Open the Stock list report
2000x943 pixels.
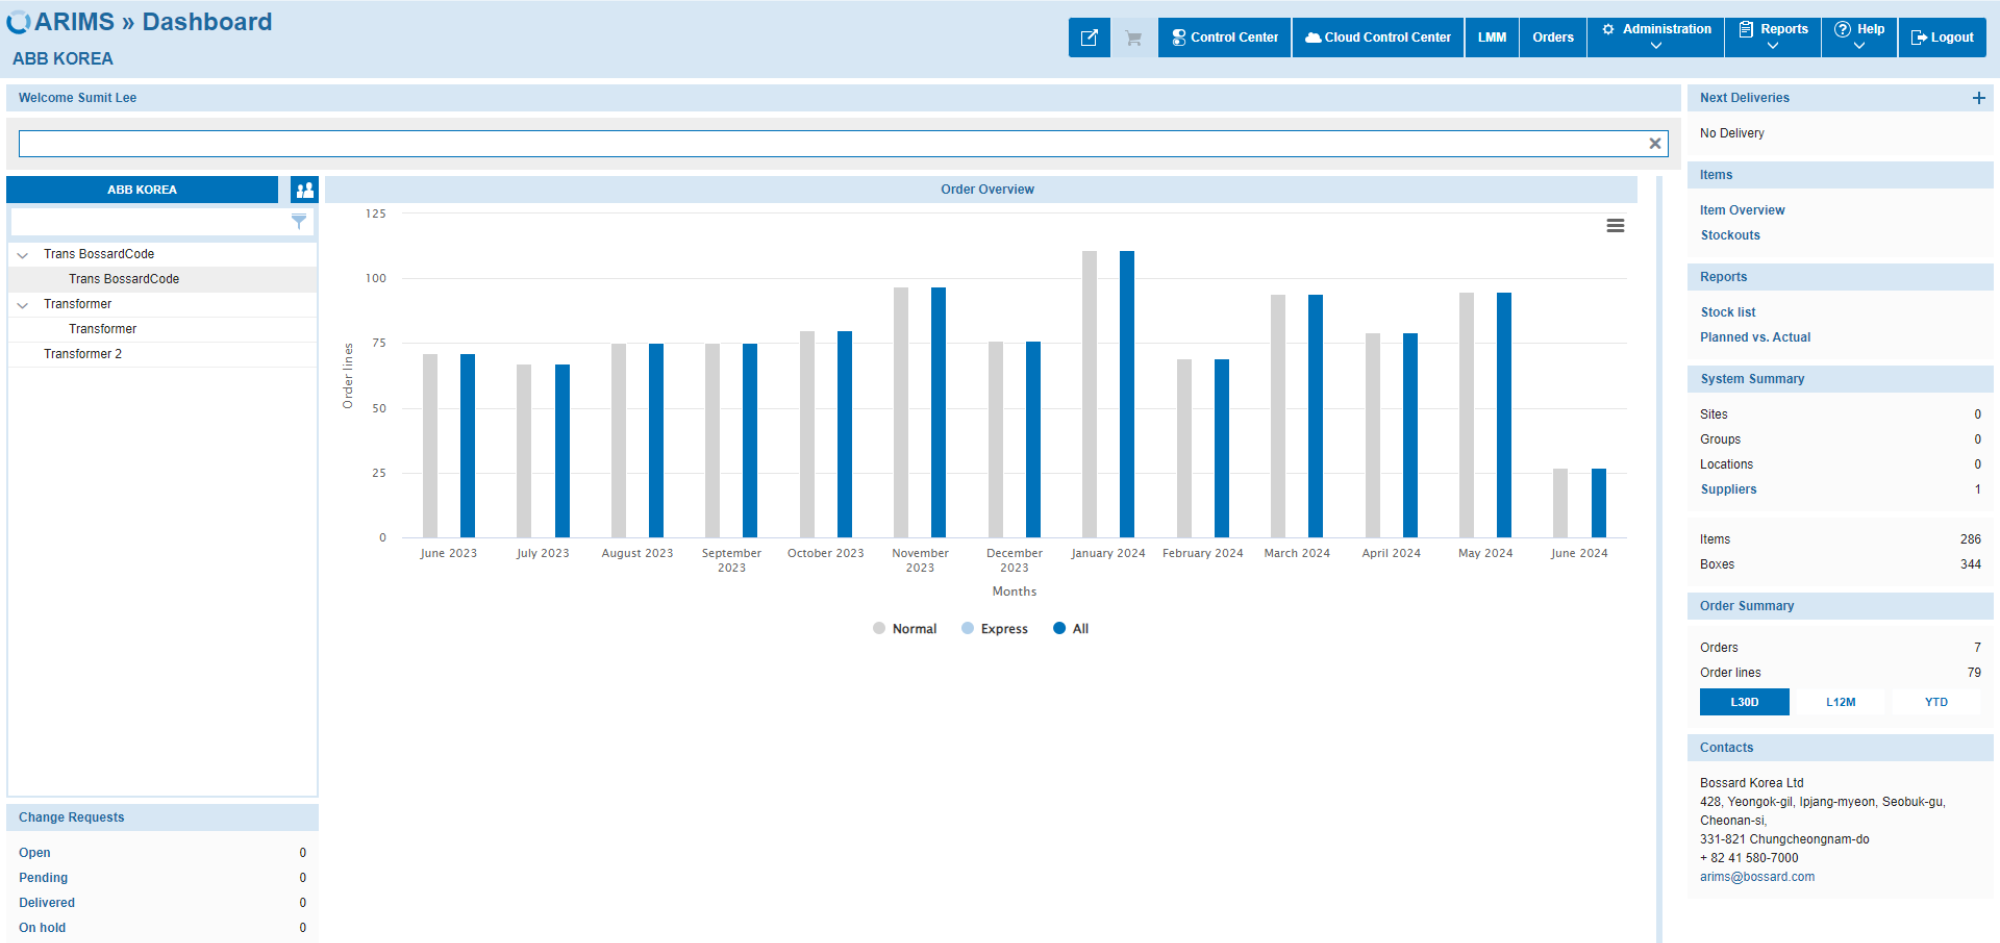1728,313
